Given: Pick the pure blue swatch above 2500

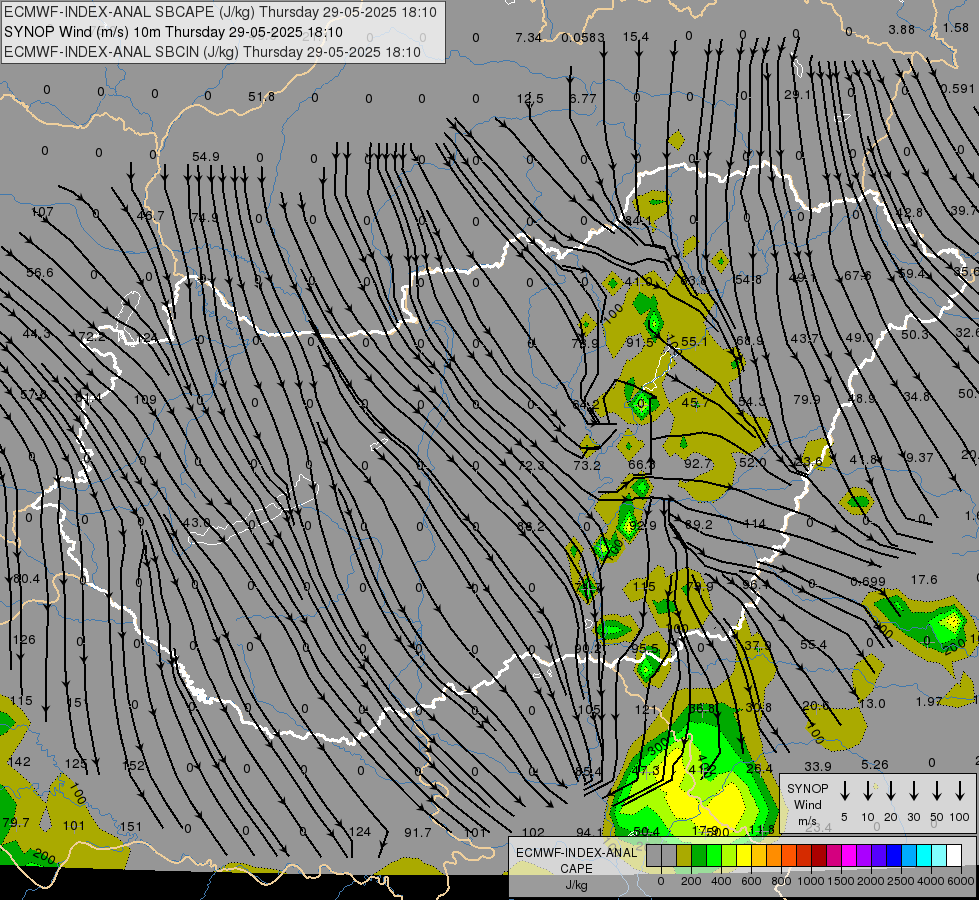Looking at the screenshot, I should [893, 856].
